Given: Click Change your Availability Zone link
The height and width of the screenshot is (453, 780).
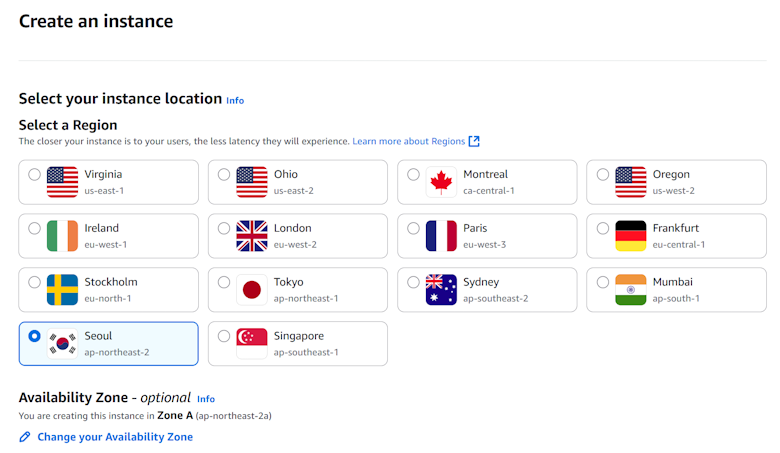Looking at the screenshot, I should point(115,437).
